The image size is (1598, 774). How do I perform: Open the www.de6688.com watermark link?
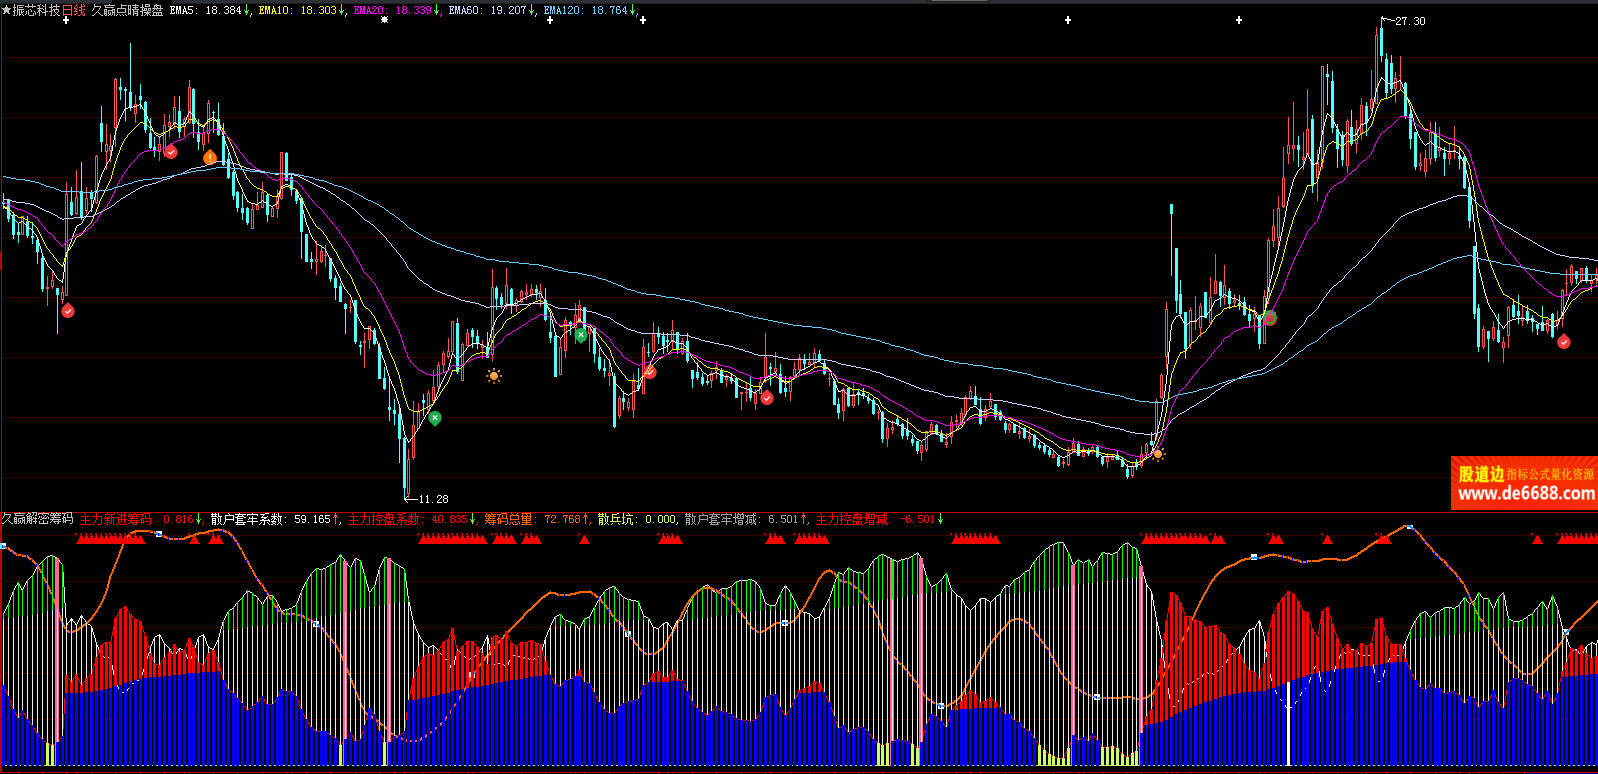[1525, 493]
